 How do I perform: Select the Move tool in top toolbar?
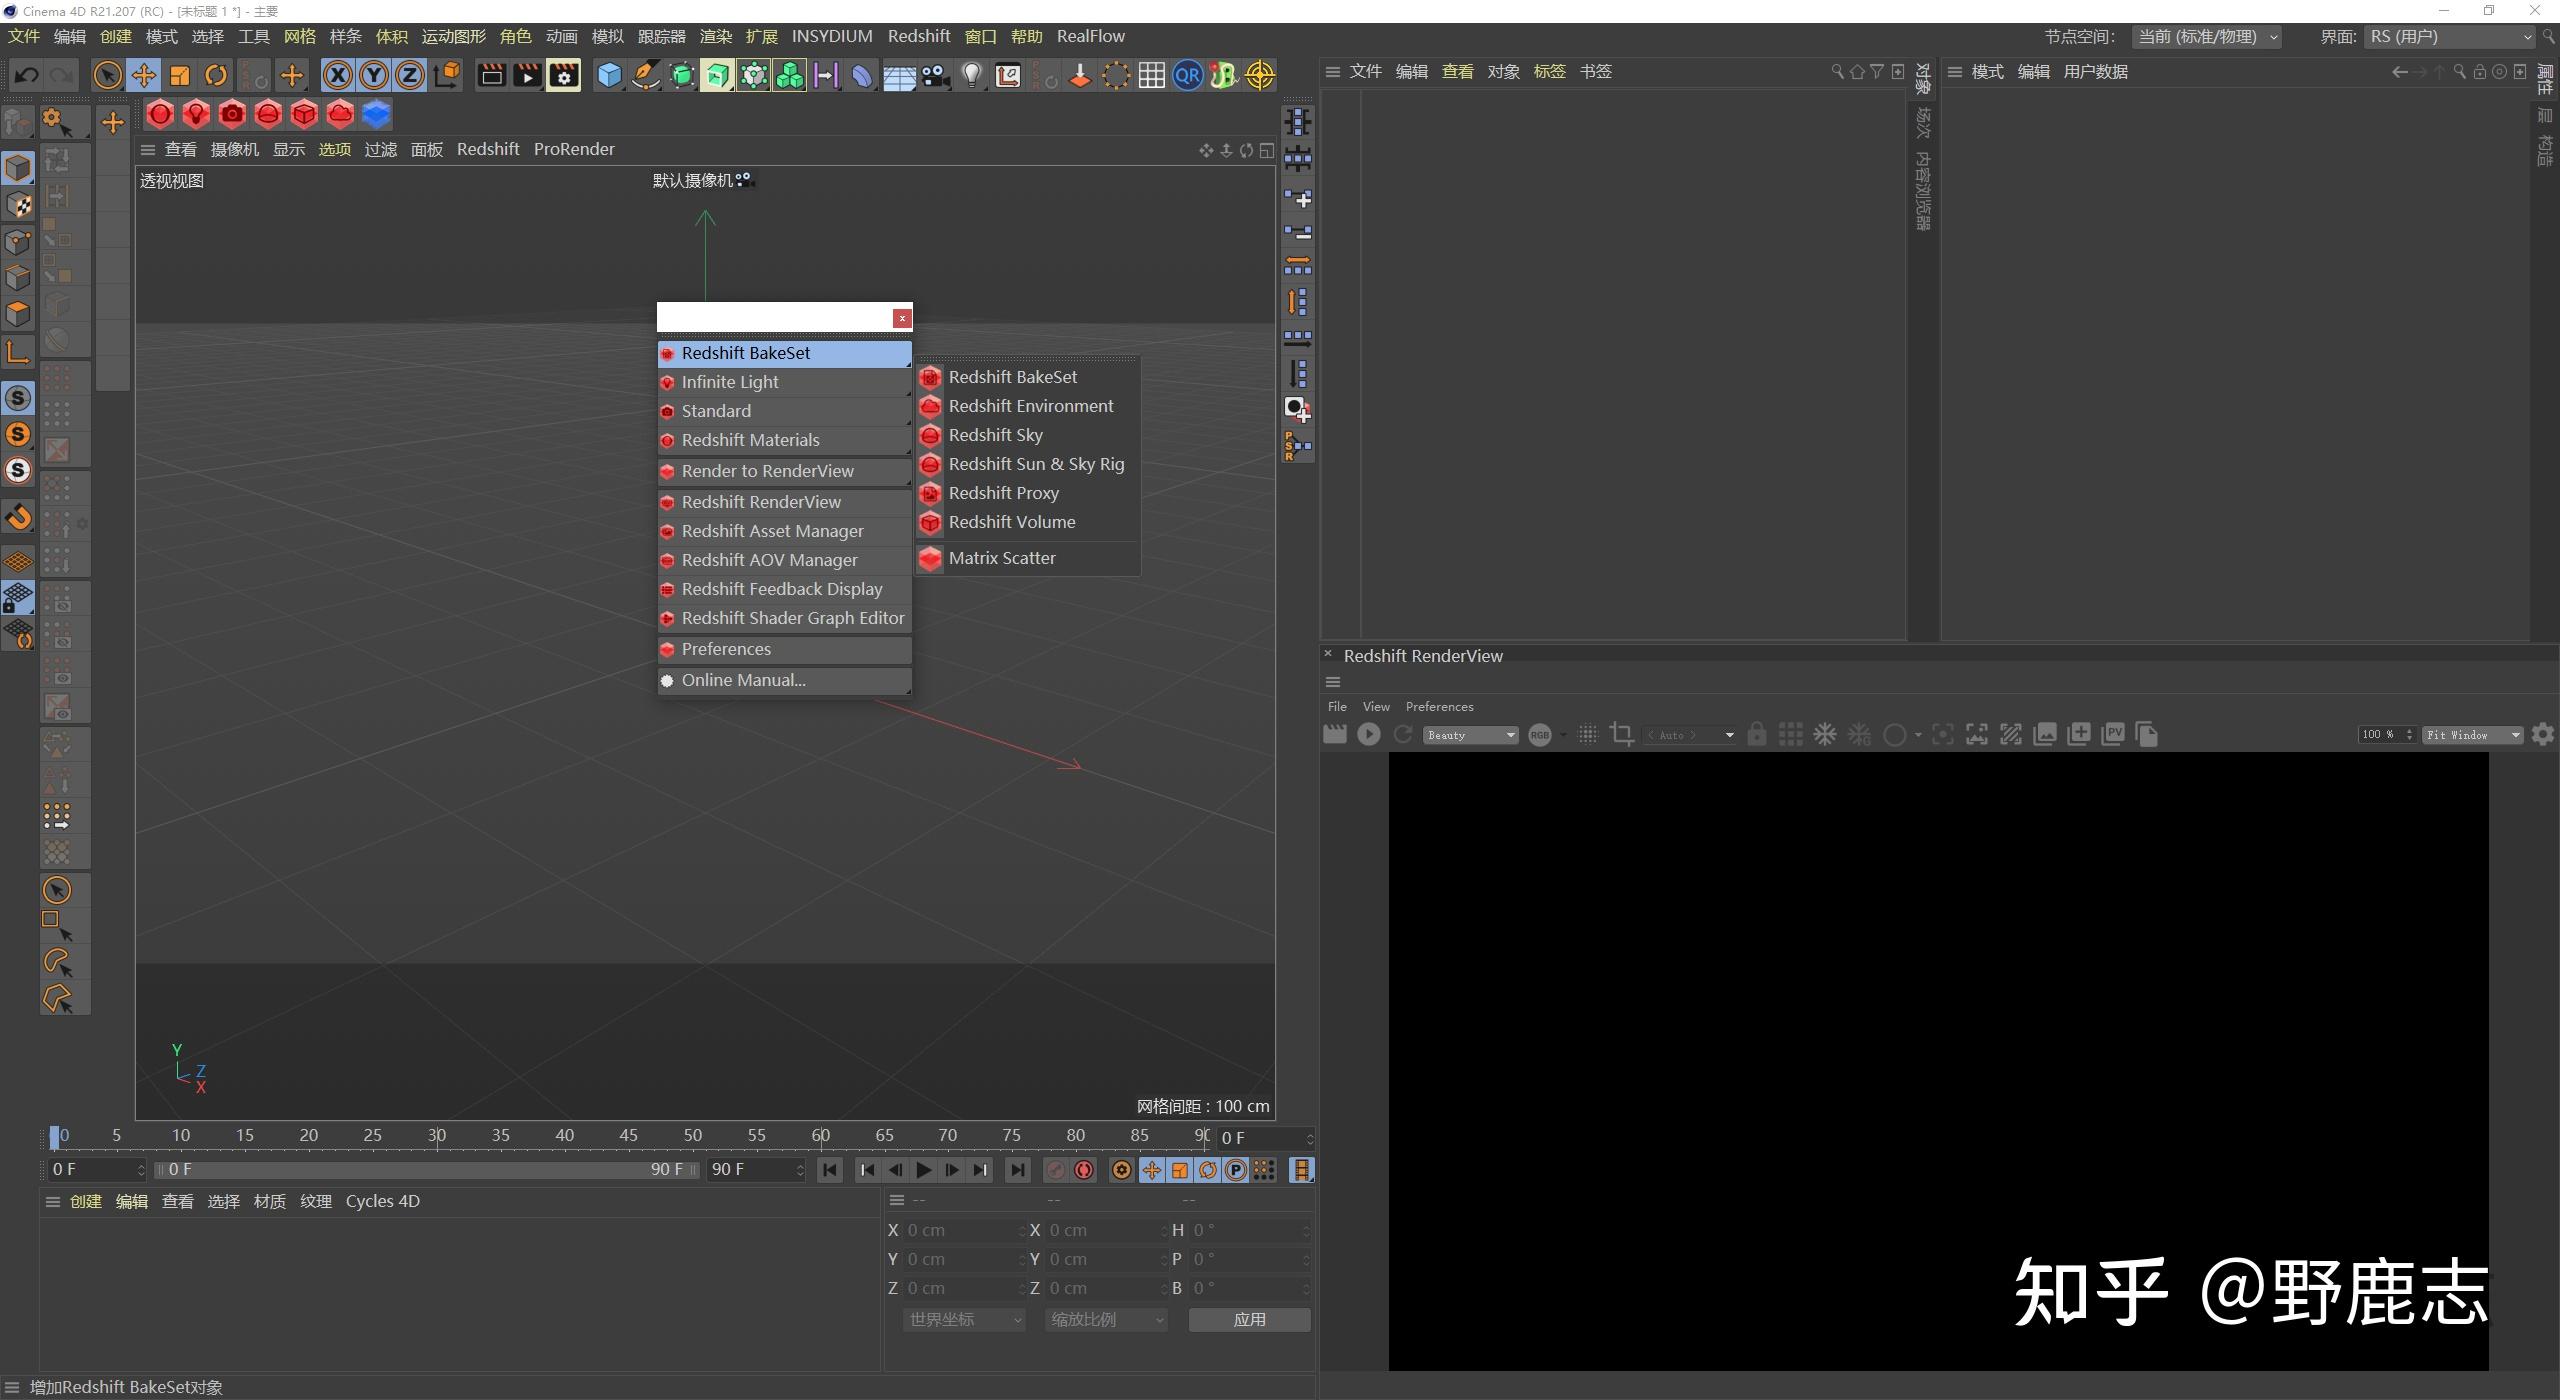[143, 75]
